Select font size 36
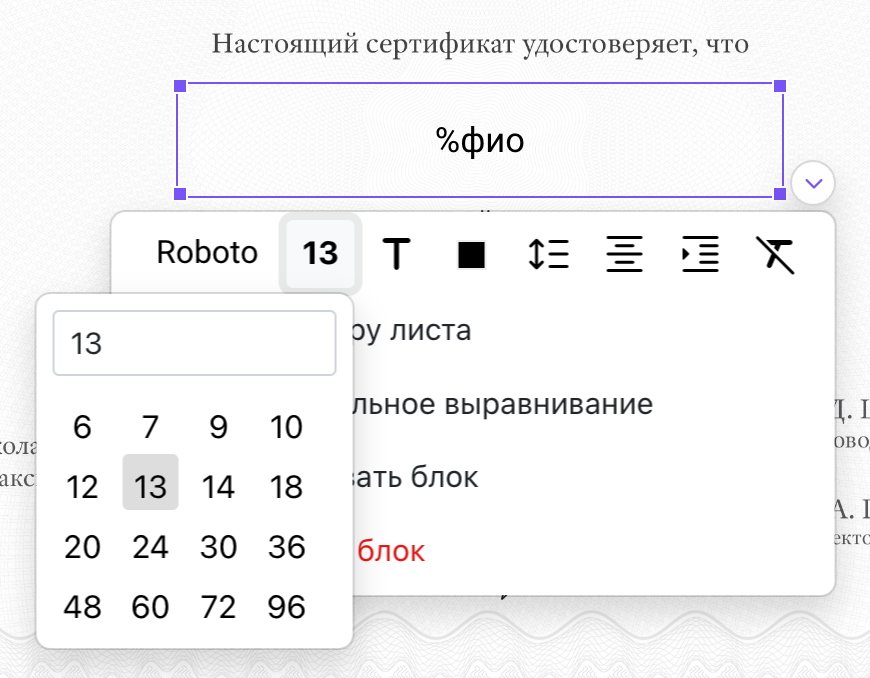Viewport: 870px width, 678px height. click(x=286, y=547)
